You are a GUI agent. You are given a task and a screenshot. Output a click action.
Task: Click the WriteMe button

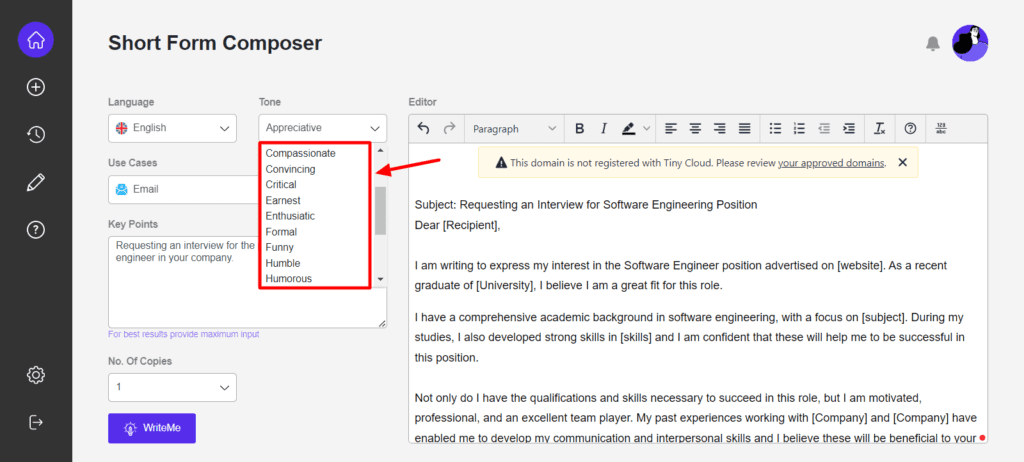pos(152,429)
